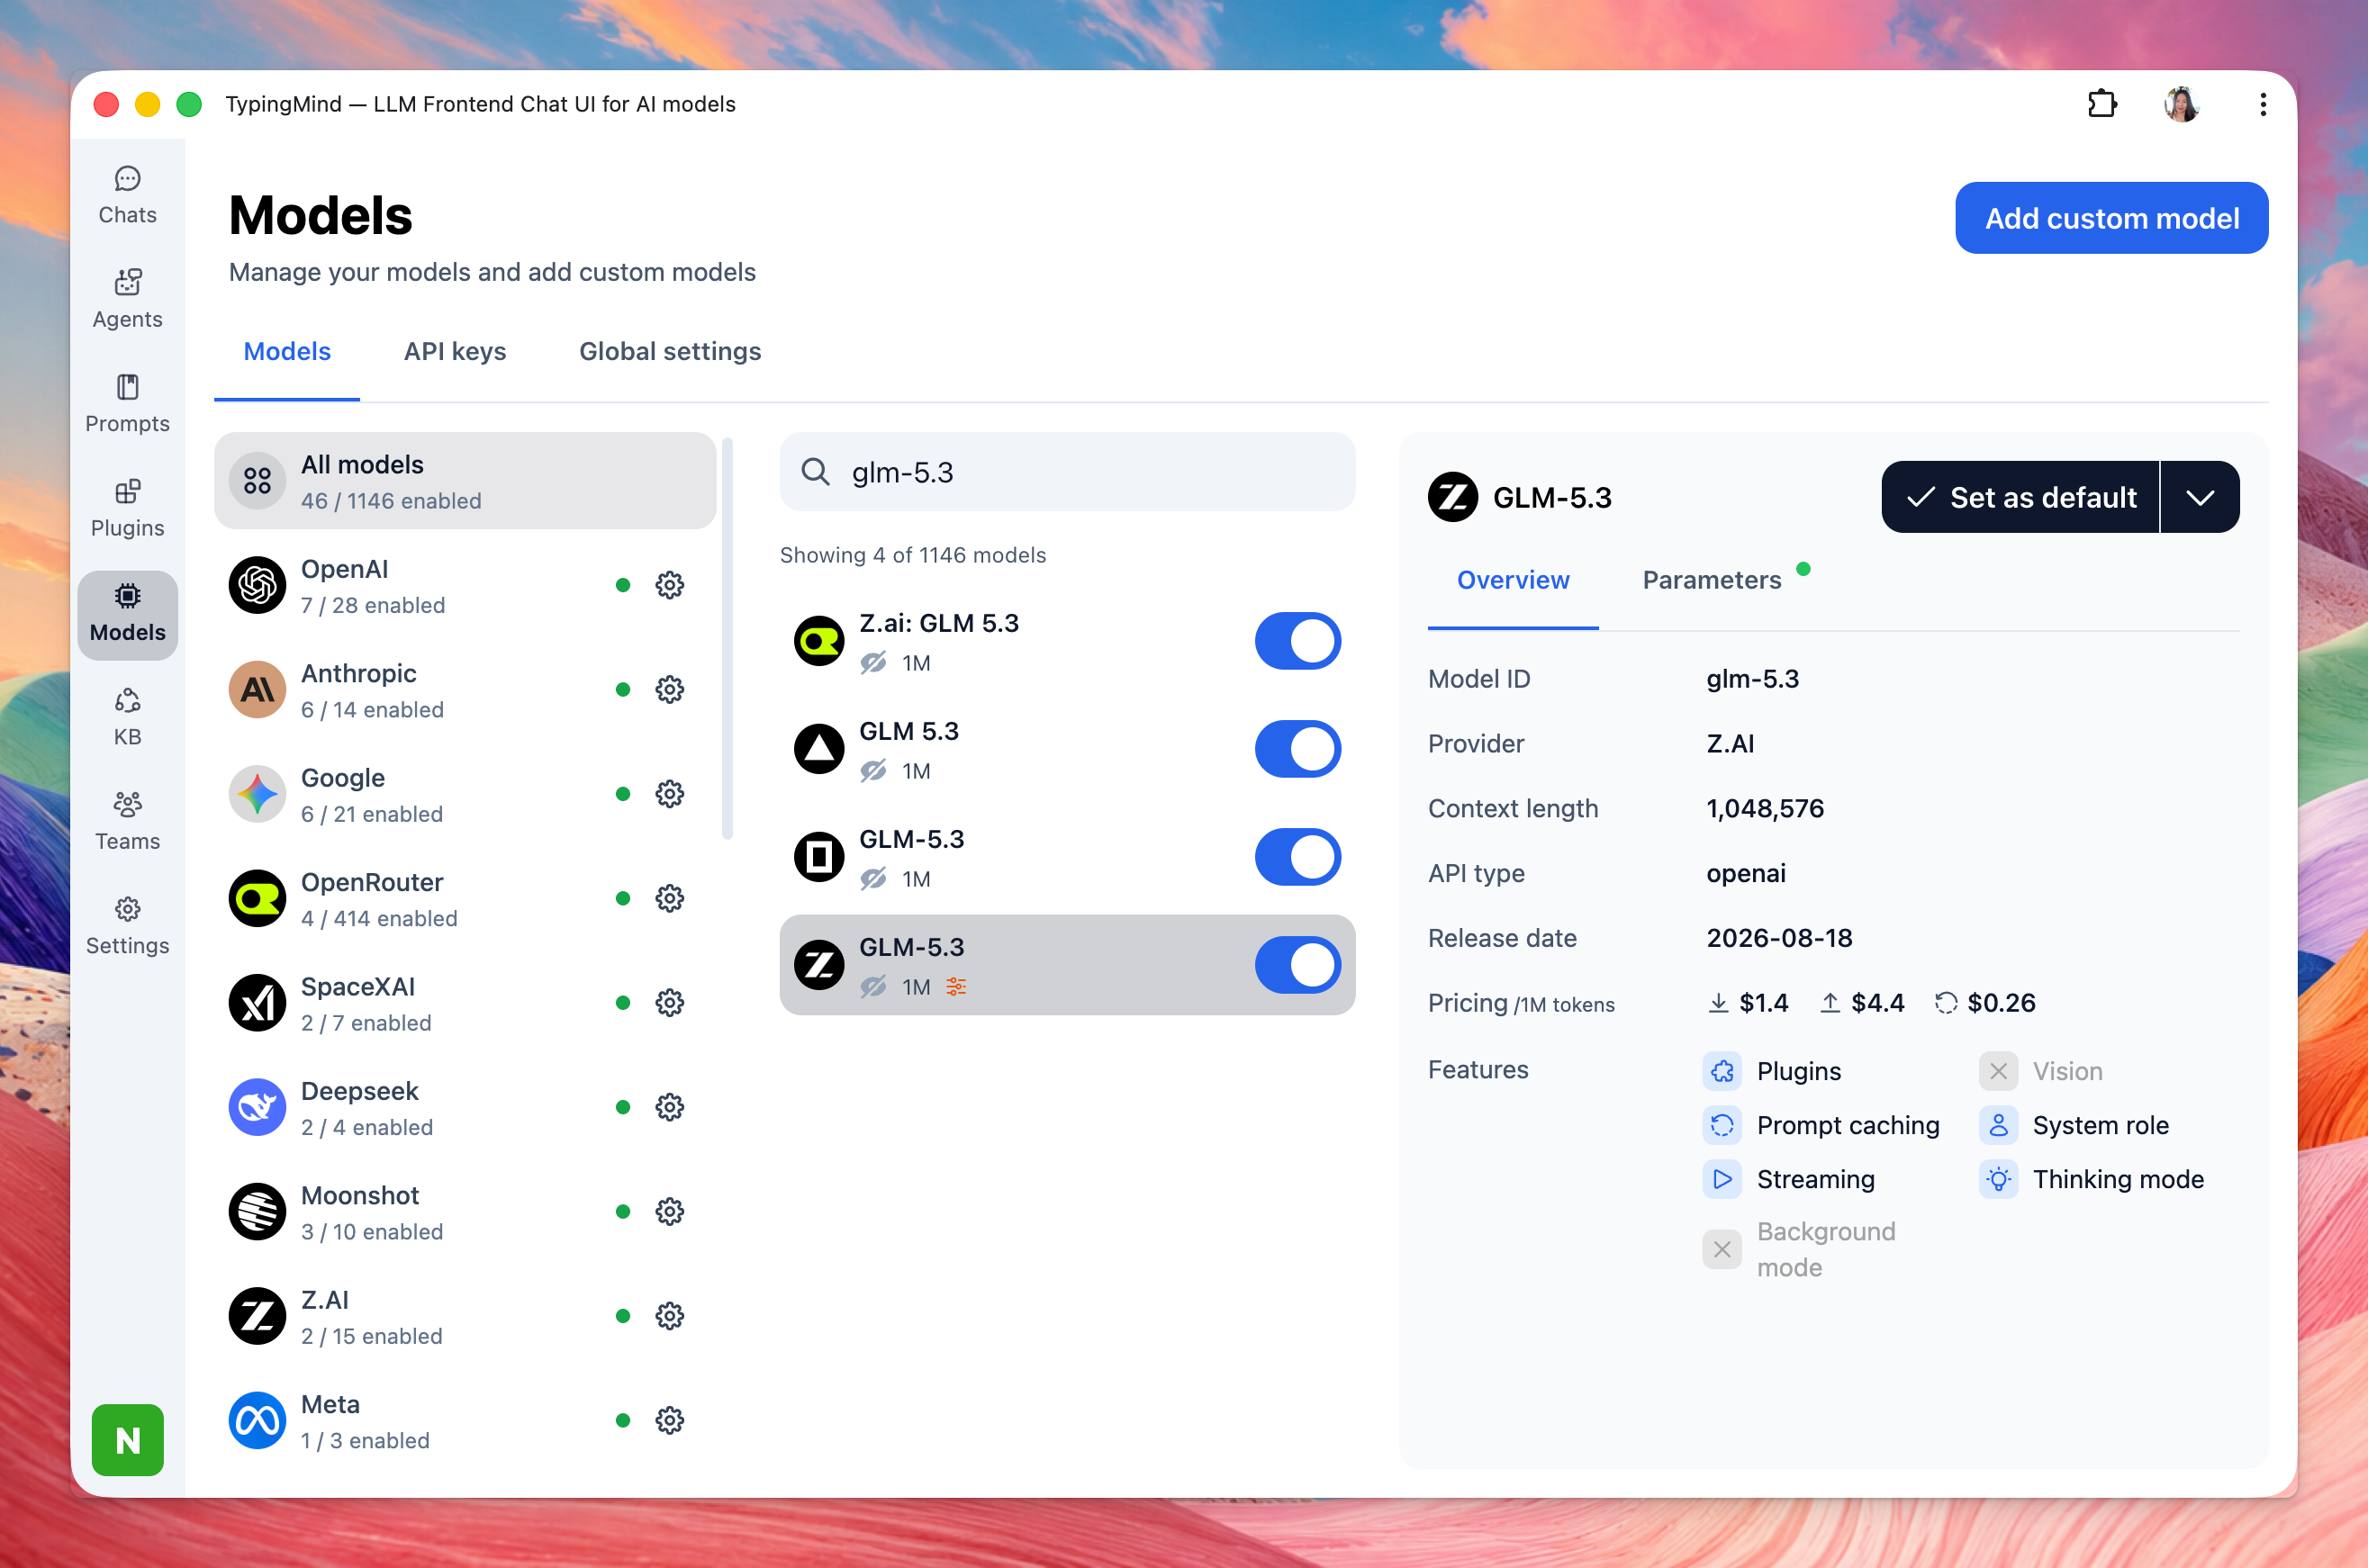Image resolution: width=2368 pixels, height=1568 pixels.
Task: Open the API keys tab
Action: pyautogui.click(x=455, y=351)
